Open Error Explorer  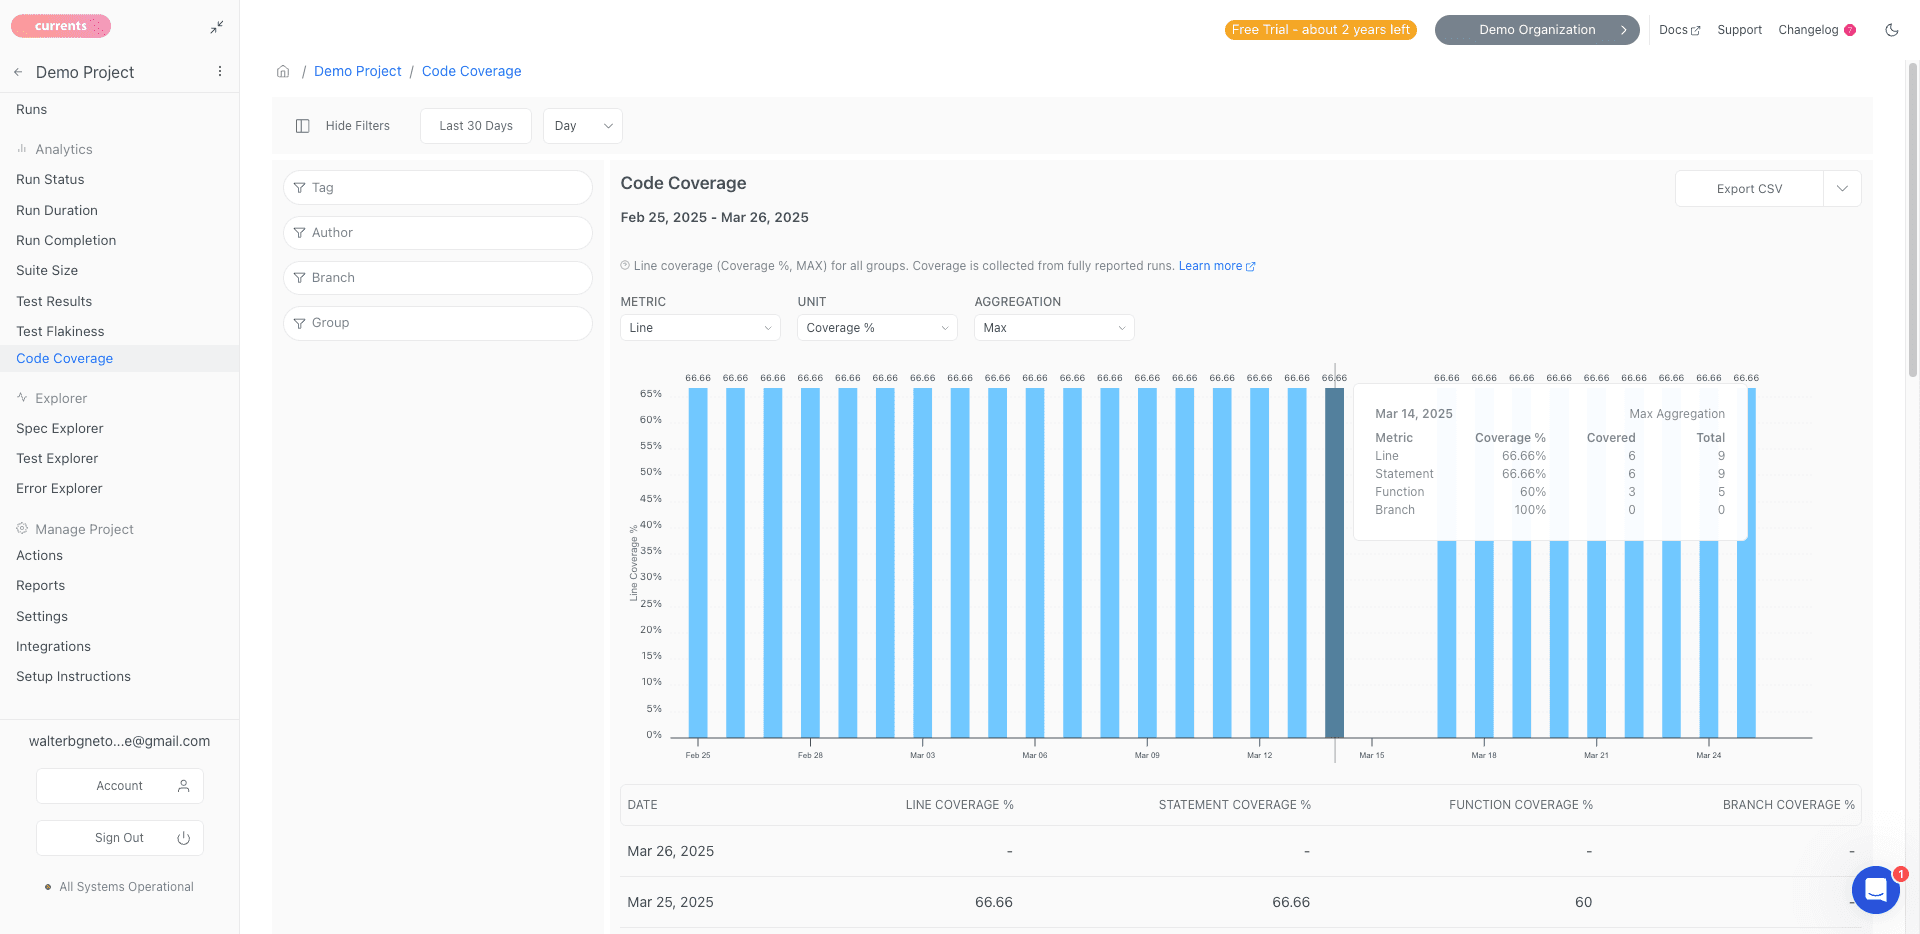pos(59,489)
